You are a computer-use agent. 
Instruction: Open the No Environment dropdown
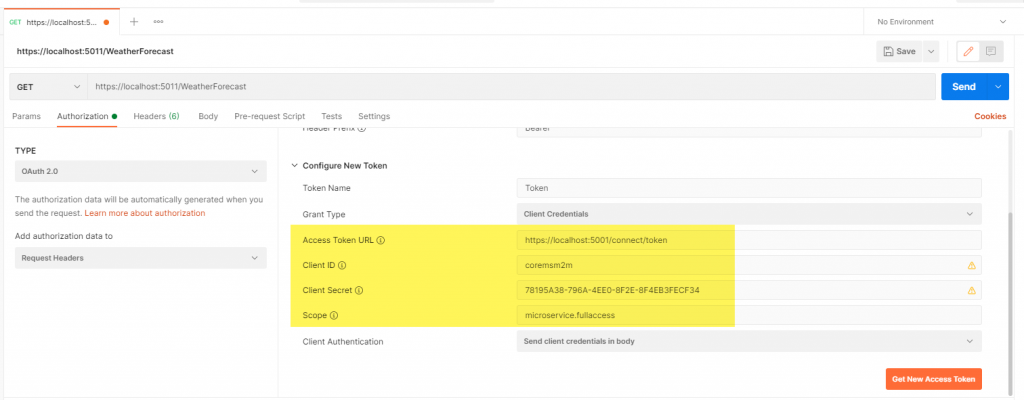tap(942, 22)
